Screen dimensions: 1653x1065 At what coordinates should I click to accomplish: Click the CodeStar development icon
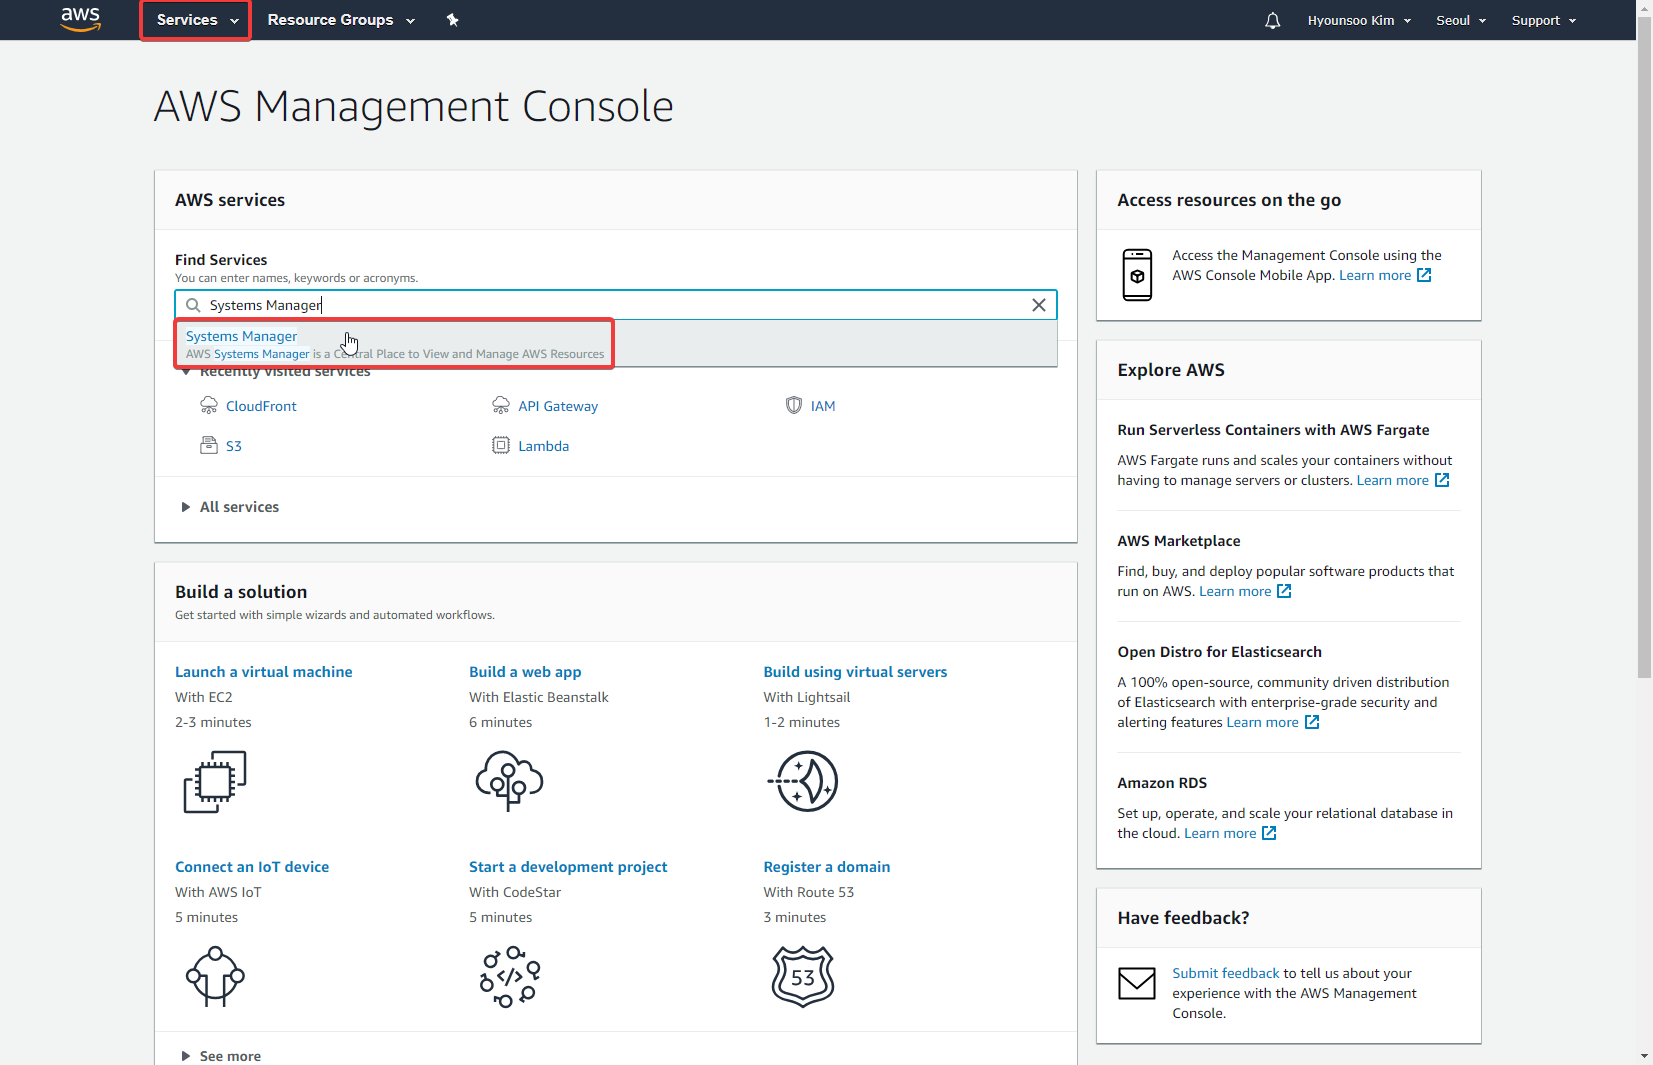pos(510,978)
